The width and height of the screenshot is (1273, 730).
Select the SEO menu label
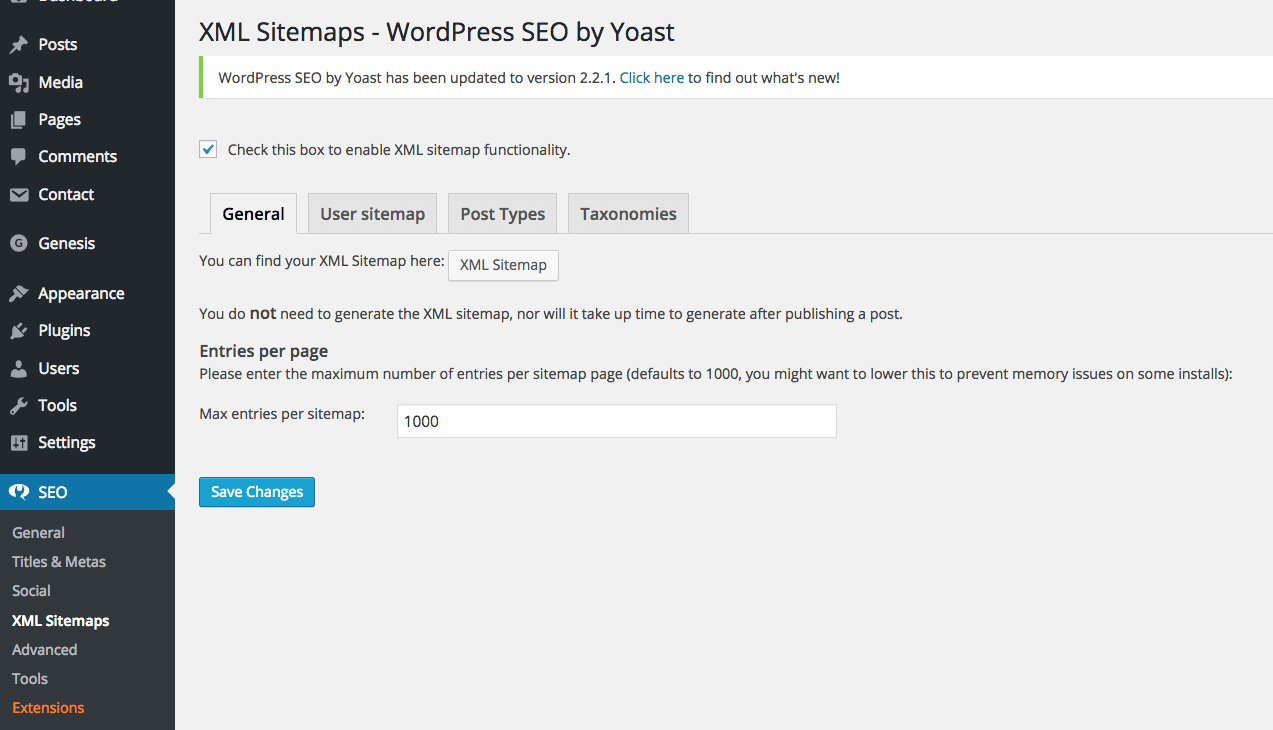click(x=53, y=492)
